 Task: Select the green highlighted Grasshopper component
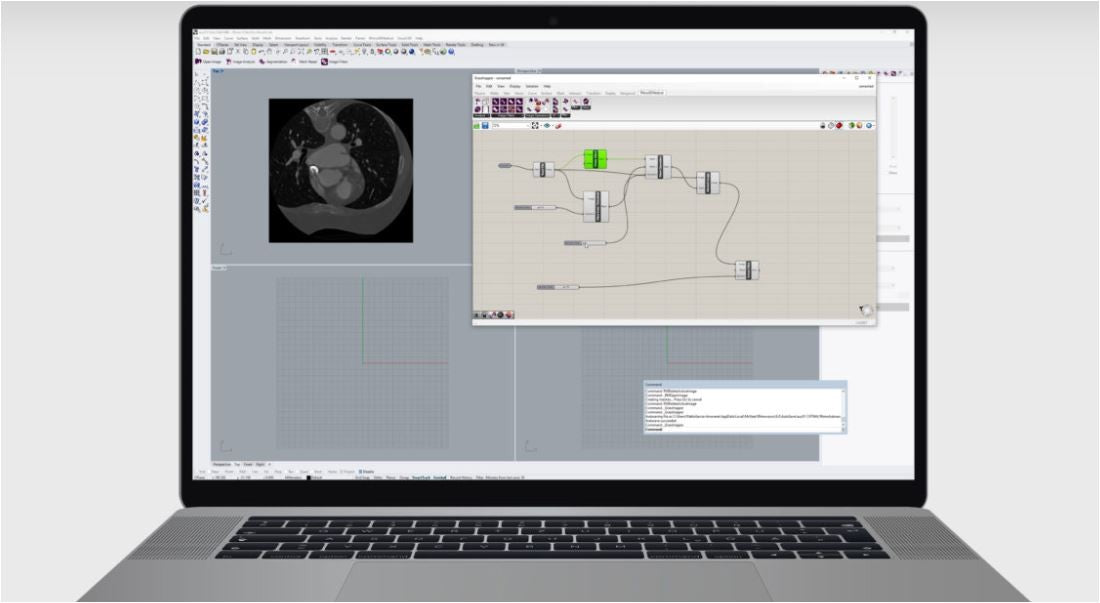pyautogui.click(x=595, y=158)
